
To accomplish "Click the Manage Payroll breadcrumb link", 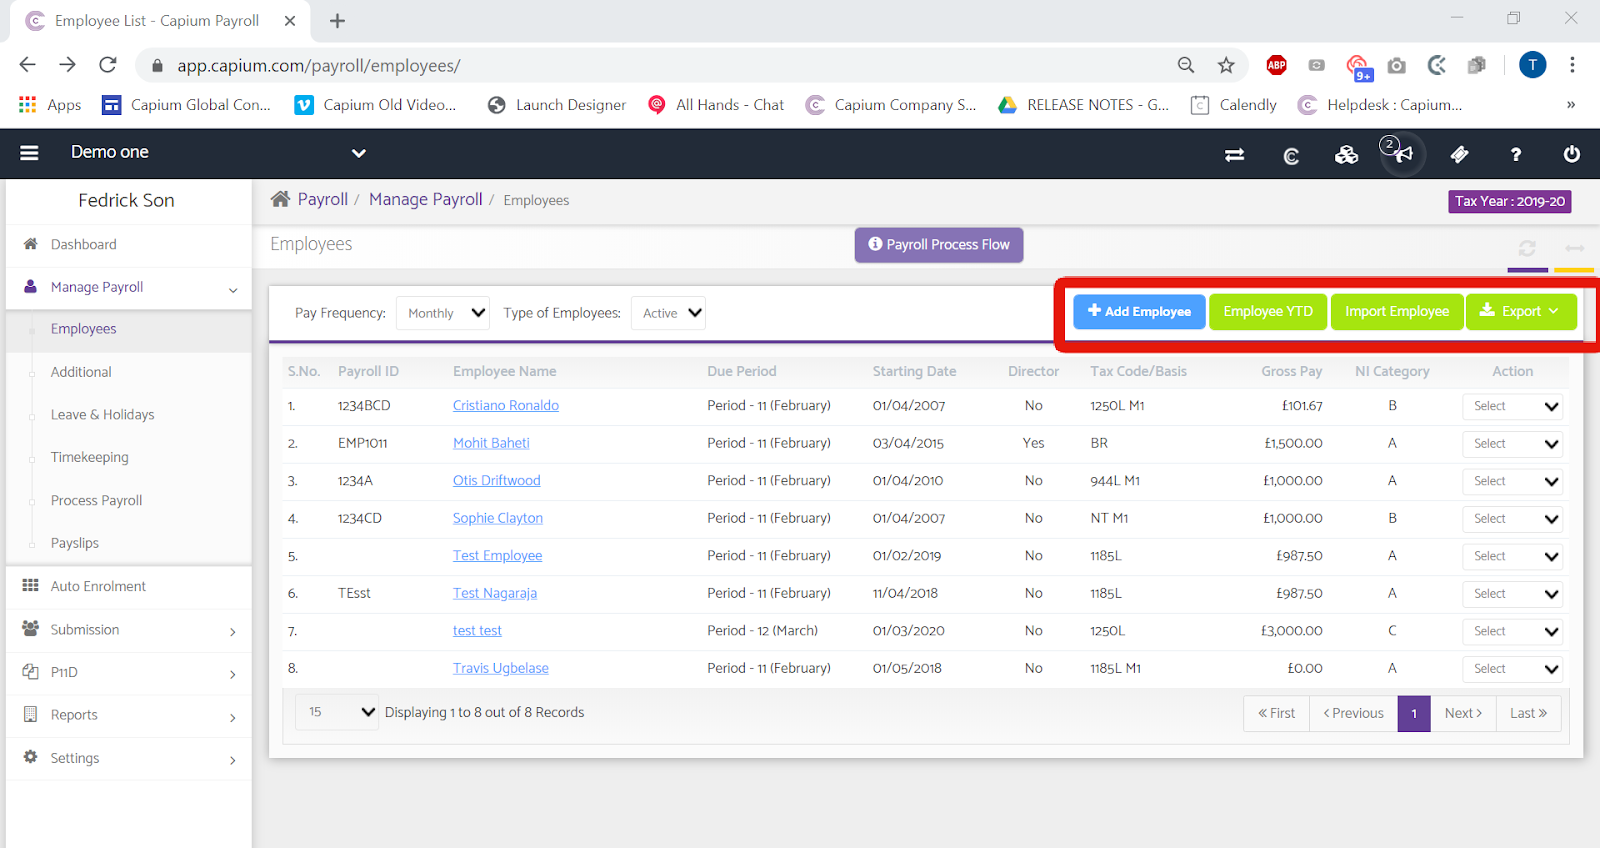I will (425, 199).
